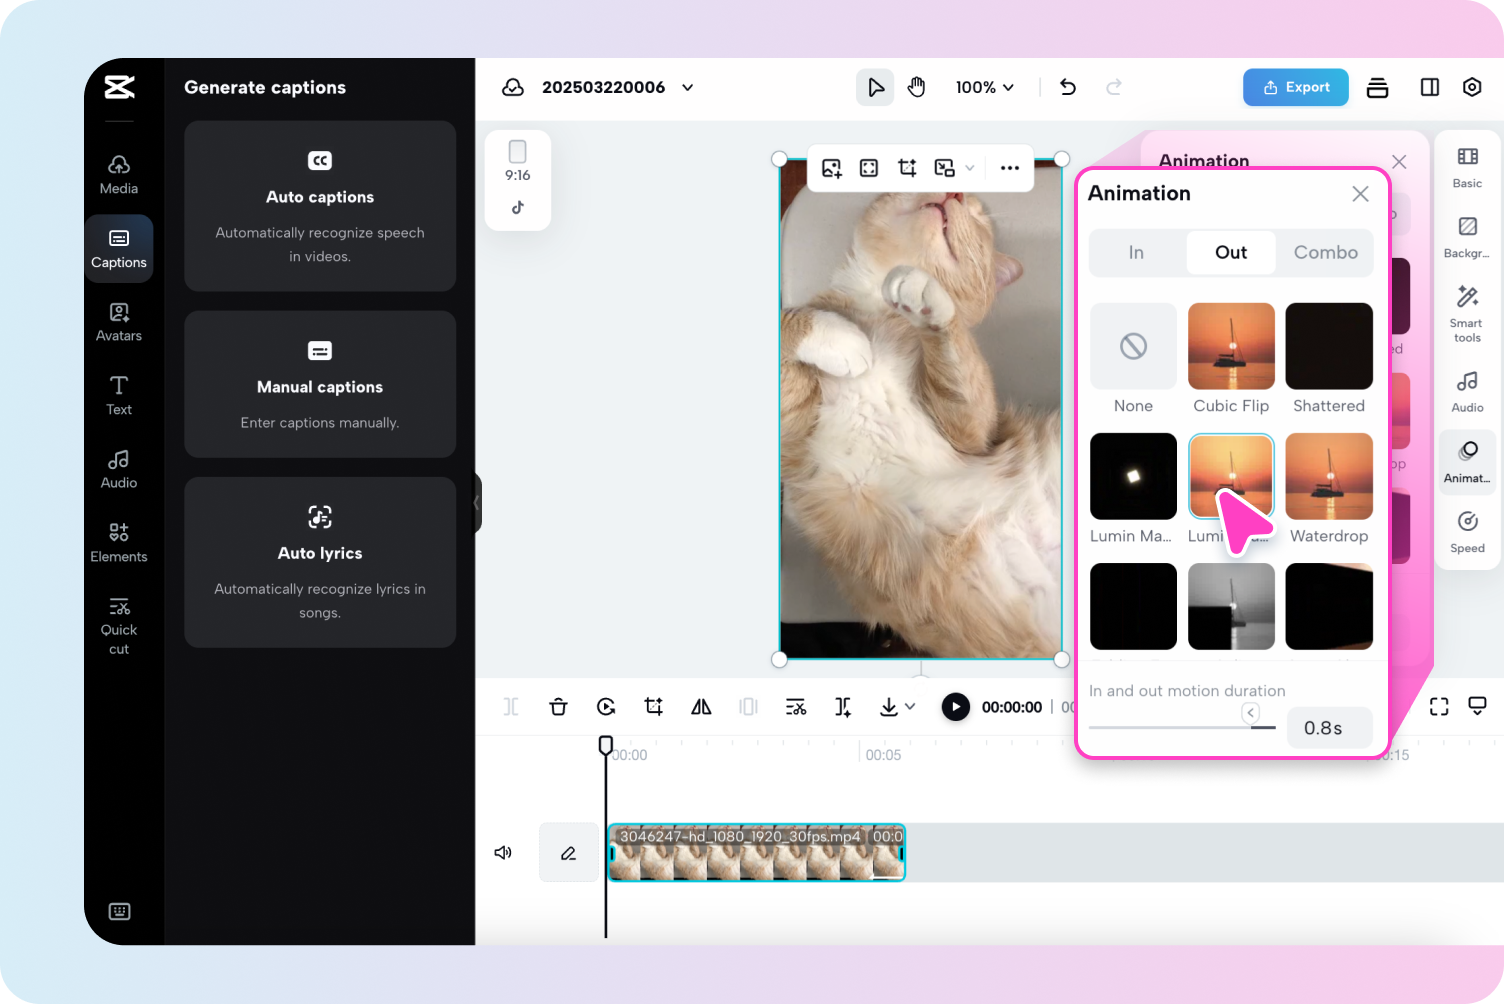The width and height of the screenshot is (1504, 1004).
Task: Click the Export button
Action: point(1295,87)
